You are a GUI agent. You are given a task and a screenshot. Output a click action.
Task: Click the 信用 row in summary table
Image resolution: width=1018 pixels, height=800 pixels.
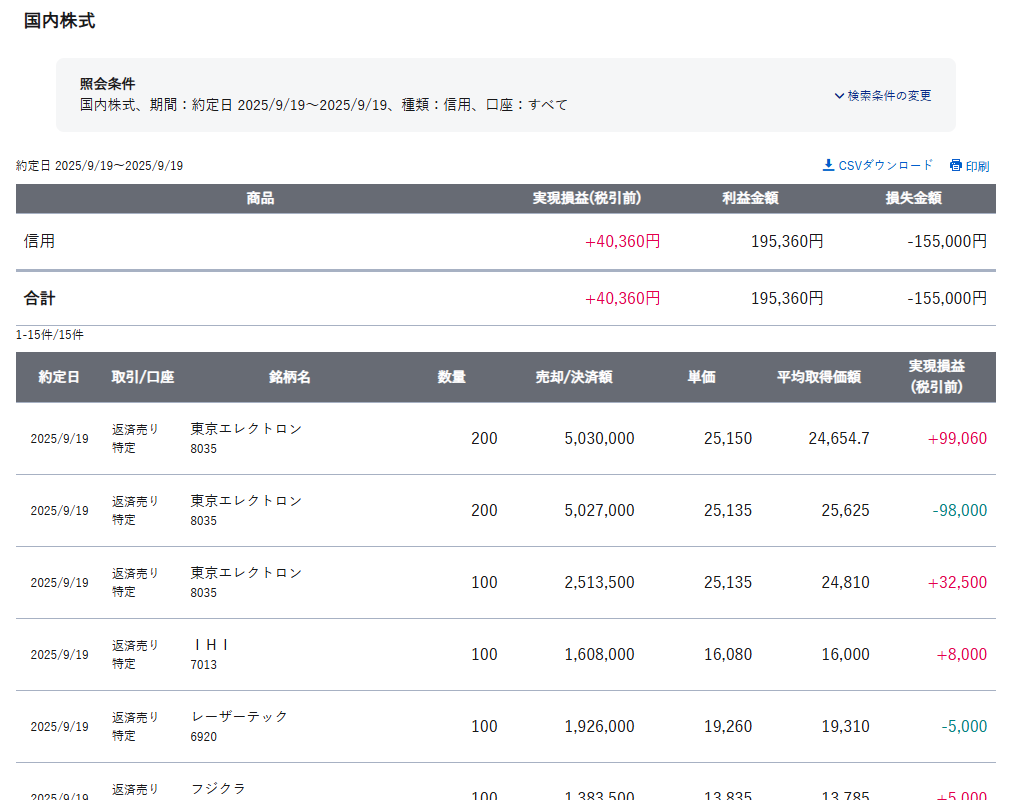[x=40, y=241]
